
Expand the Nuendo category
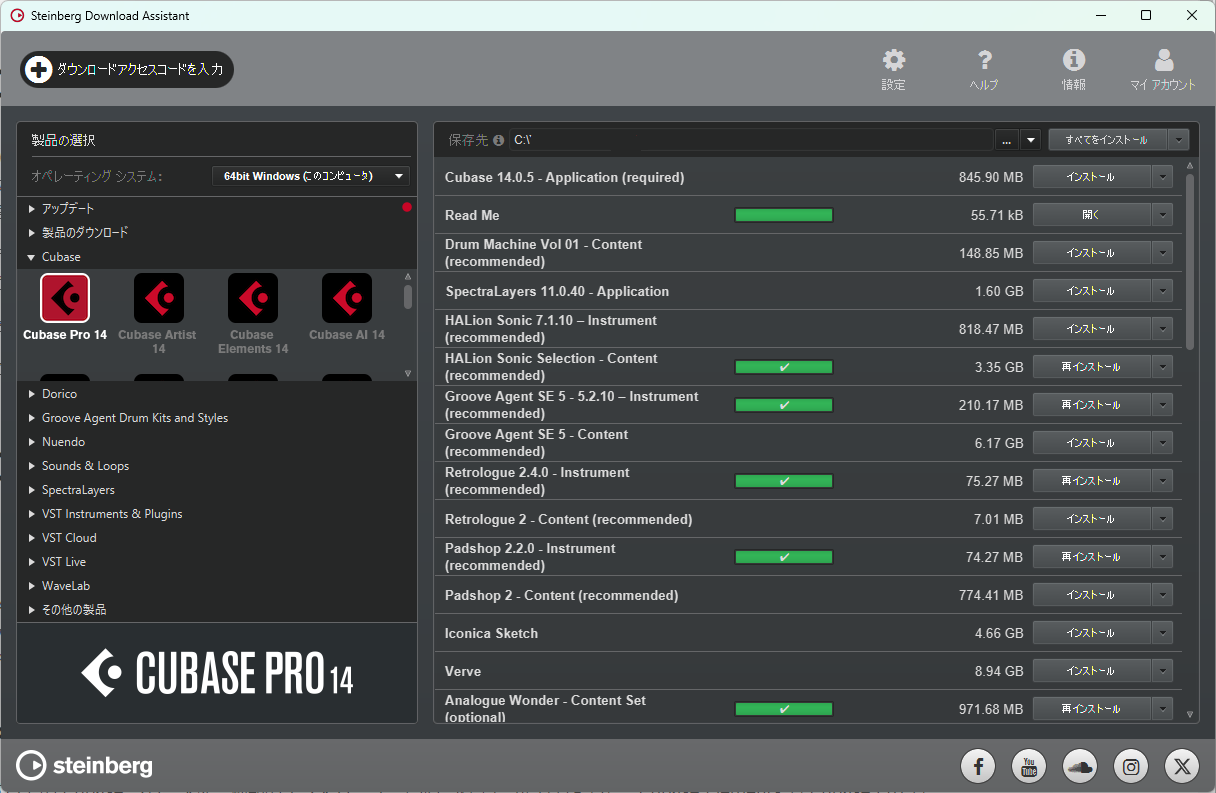tap(32, 442)
